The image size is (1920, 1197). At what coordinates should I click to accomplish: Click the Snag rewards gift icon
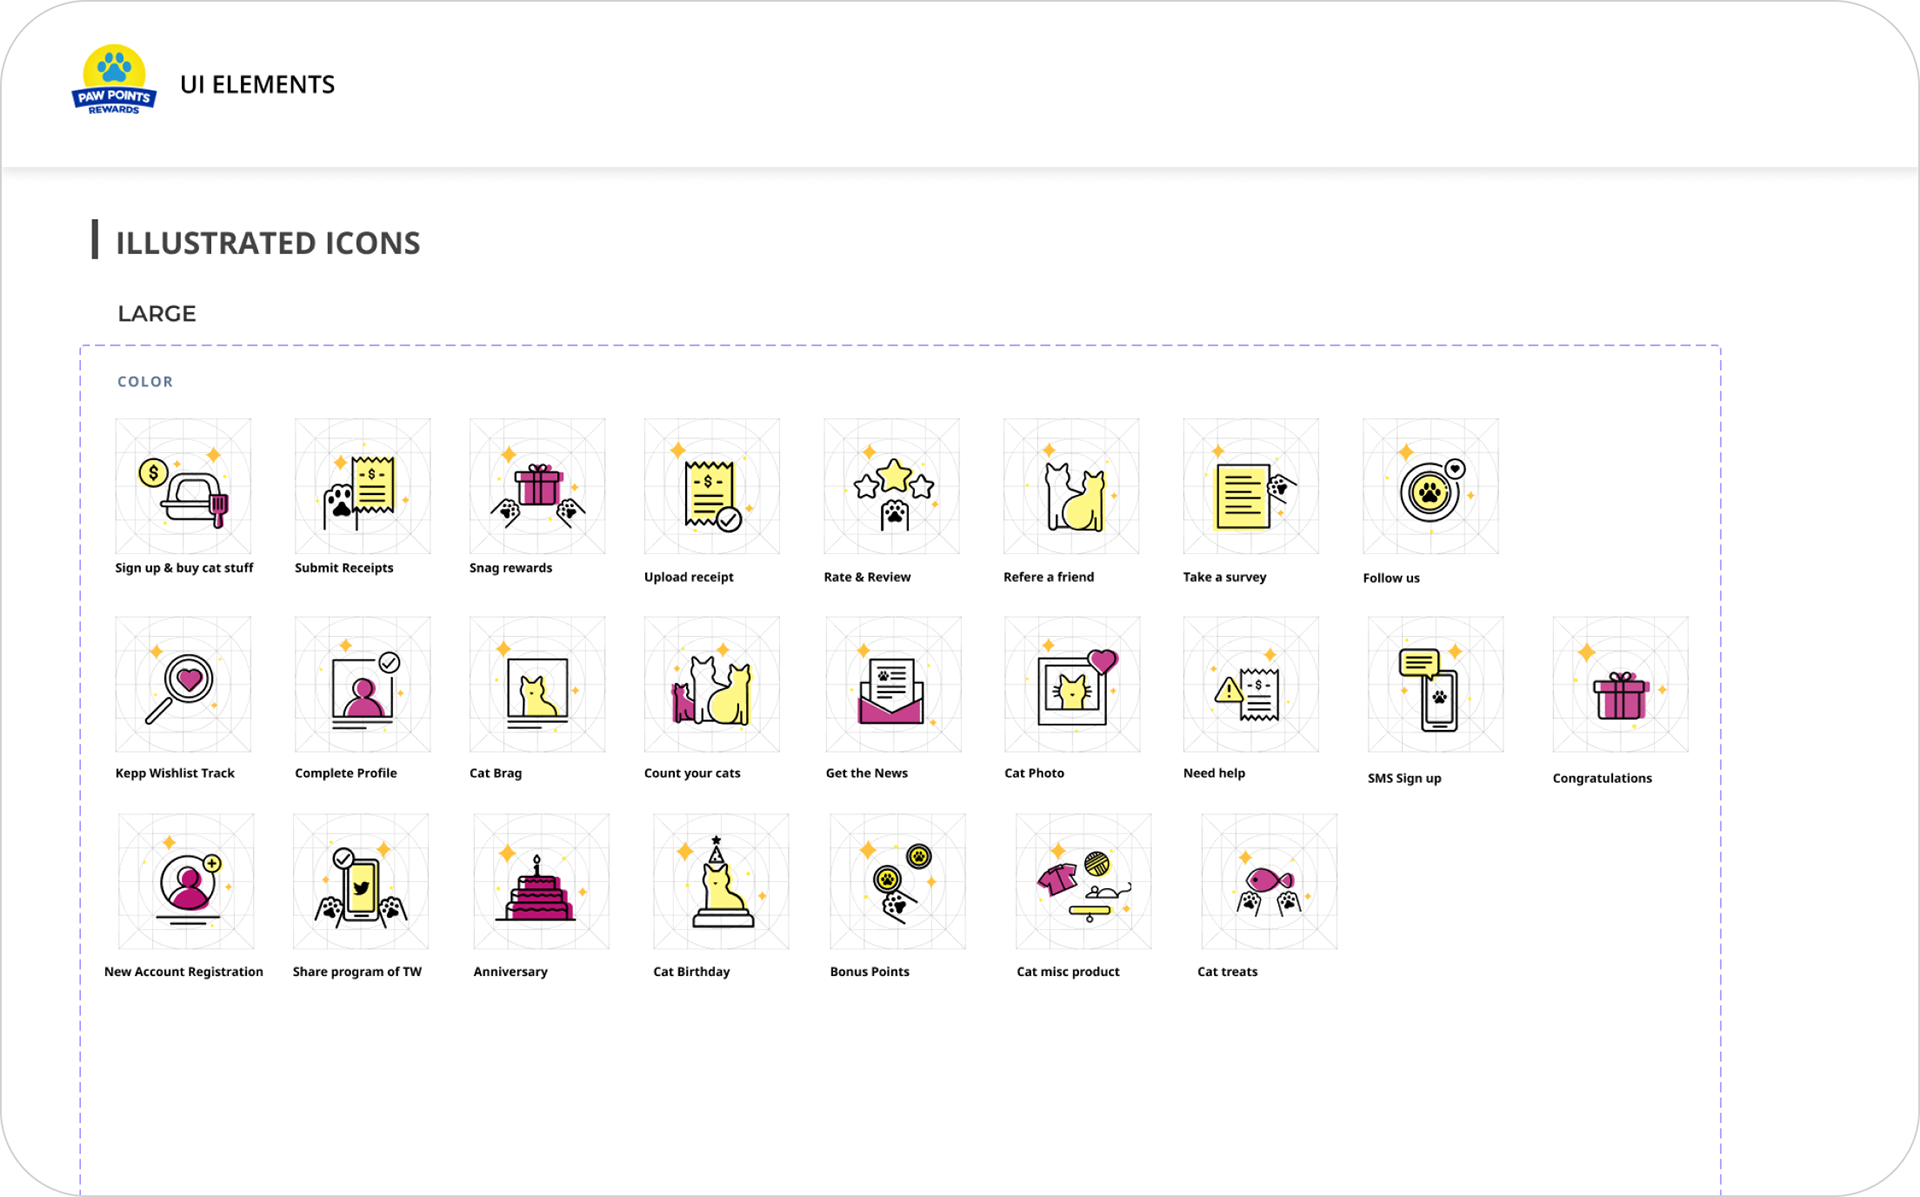(538, 487)
